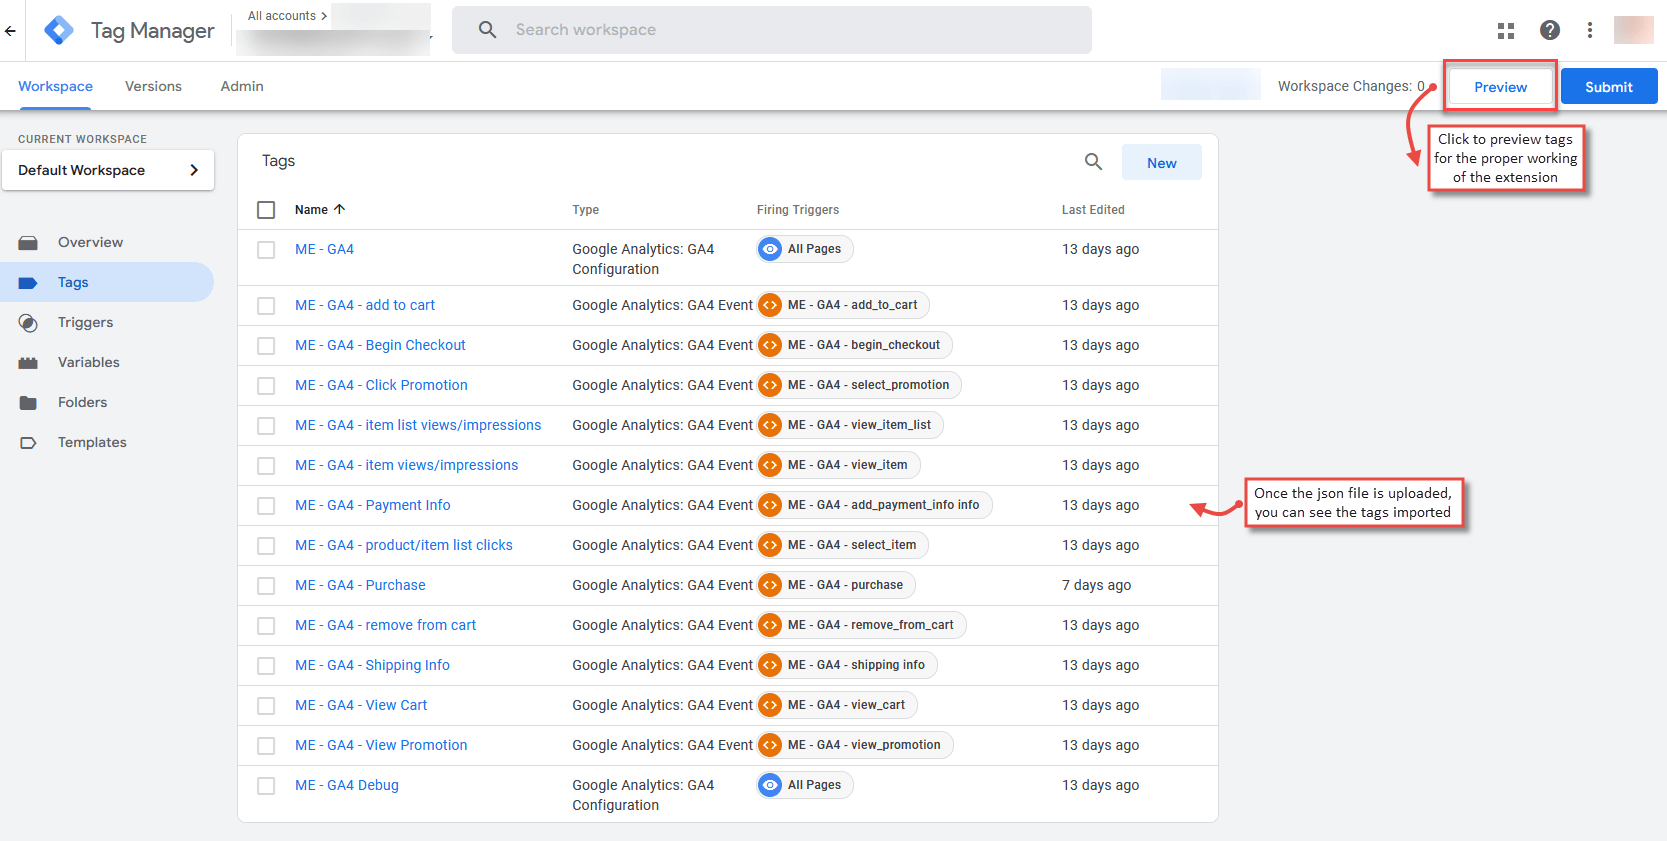Click the Variables sidebar icon
The width and height of the screenshot is (1667, 841).
click(28, 363)
